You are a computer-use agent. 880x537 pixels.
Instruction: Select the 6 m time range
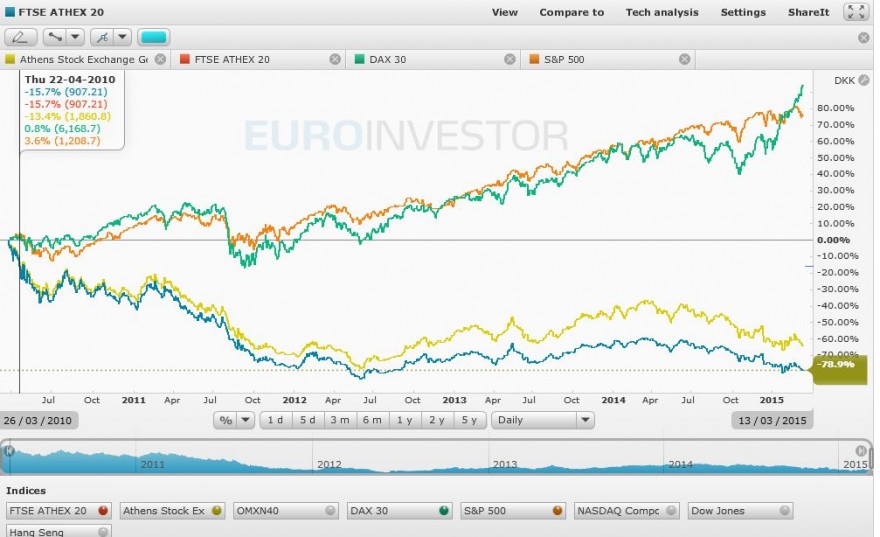pyautogui.click(x=372, y=420)
